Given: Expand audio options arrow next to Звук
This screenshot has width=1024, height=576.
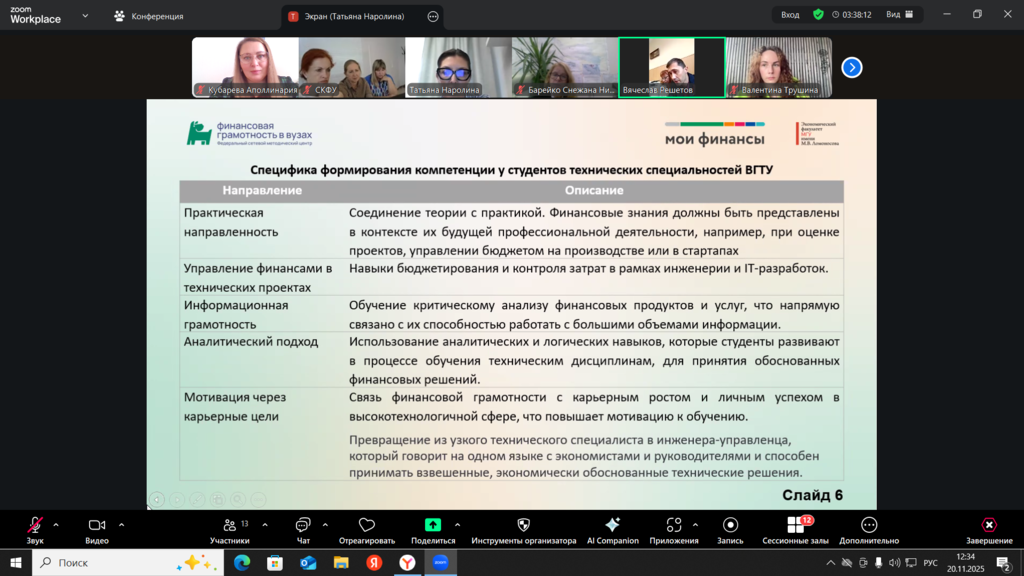Looking at the screenshot, I should [x=56, y=525].
